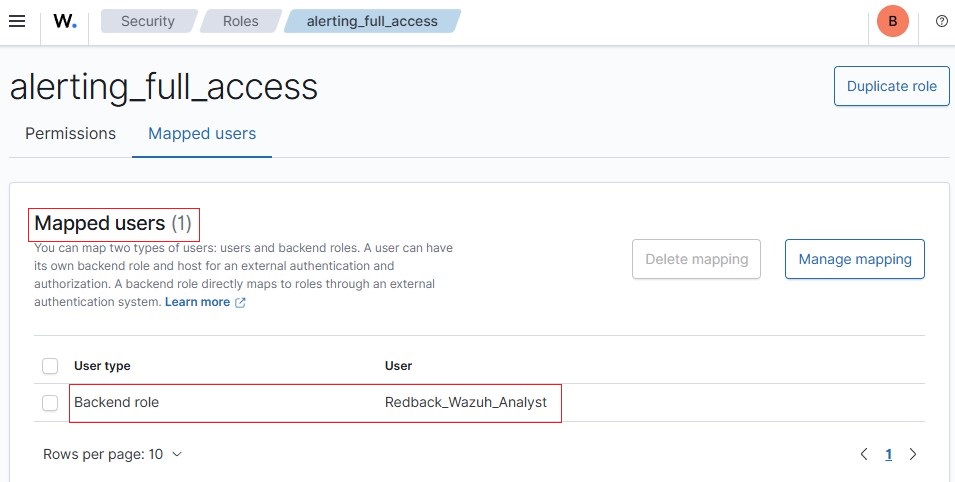Screen dimensions: 955x482
Task: Navigate to Security breadcrumb
Action: pyautogui.click(x=147, y=21)
